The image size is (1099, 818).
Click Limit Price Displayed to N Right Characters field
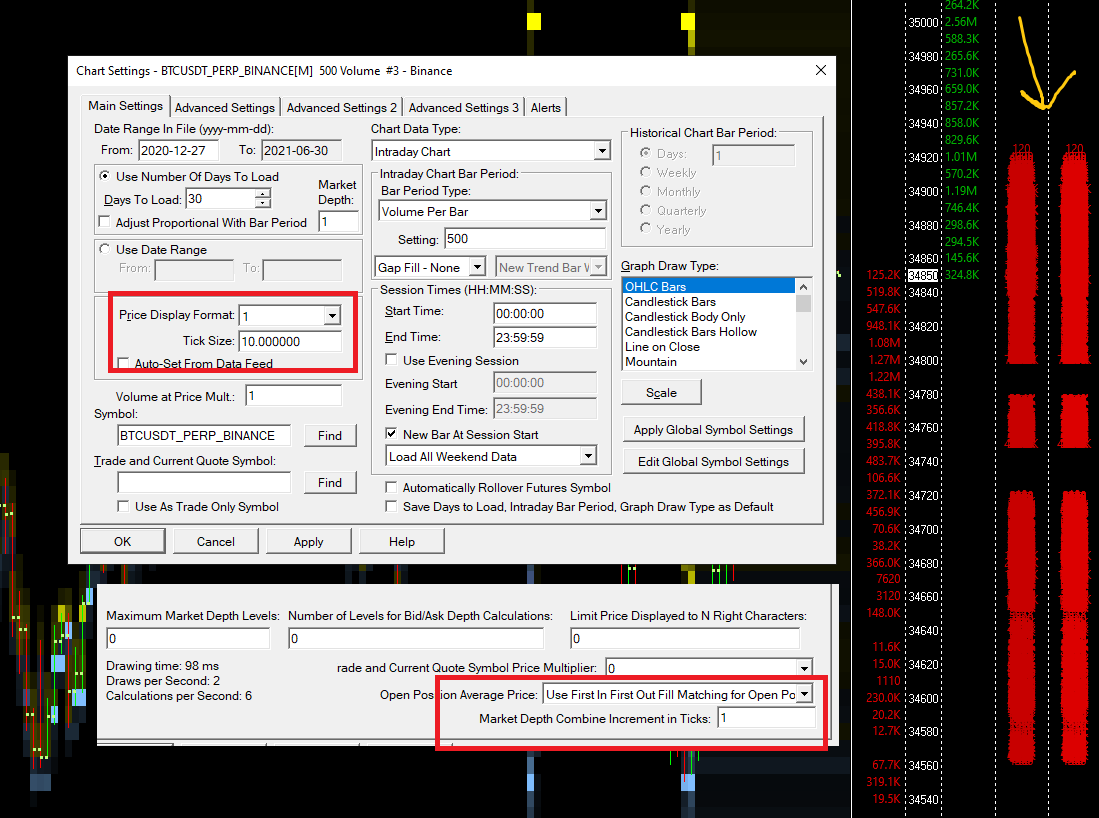[x=685, y=638]
